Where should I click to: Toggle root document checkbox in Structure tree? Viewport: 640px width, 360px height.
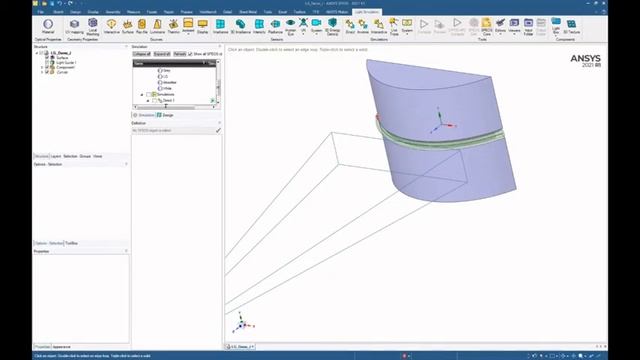(x=41, y=53)
